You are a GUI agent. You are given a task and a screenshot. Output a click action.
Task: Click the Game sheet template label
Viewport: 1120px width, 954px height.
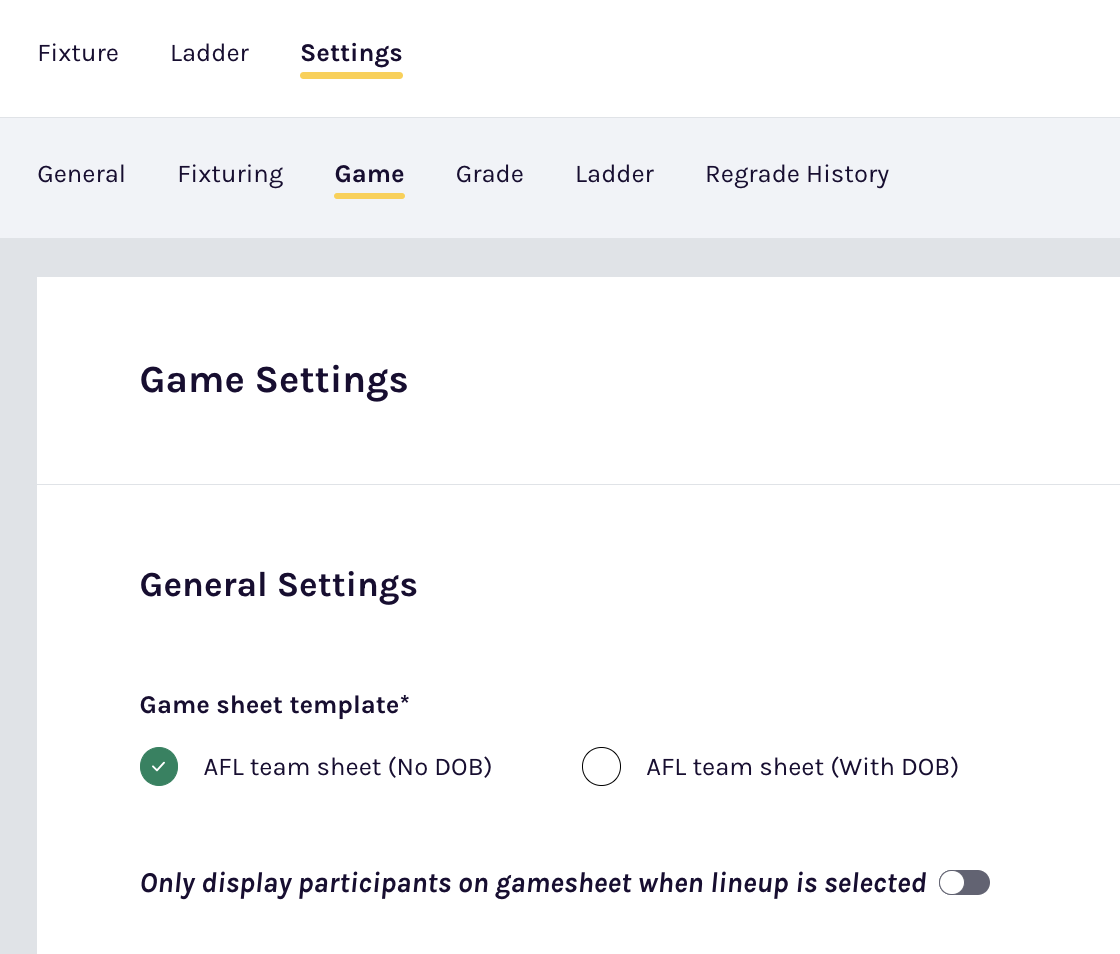pyautogui.click(x=274, y=704)
